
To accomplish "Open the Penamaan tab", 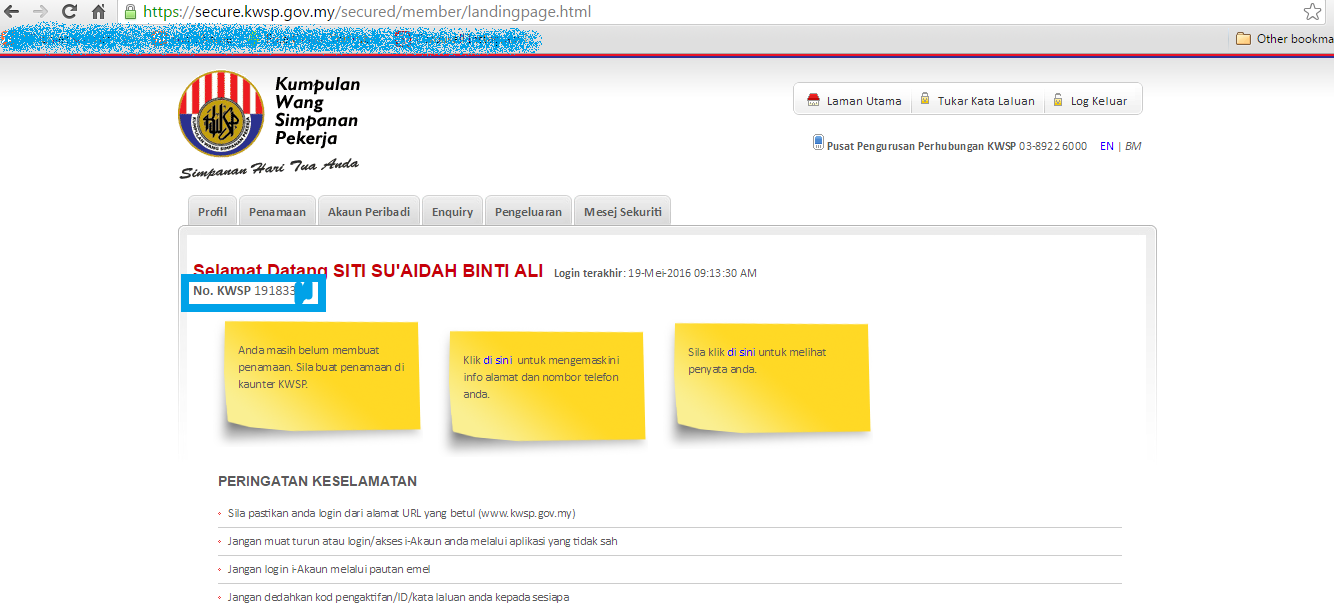I will [277, 211].
